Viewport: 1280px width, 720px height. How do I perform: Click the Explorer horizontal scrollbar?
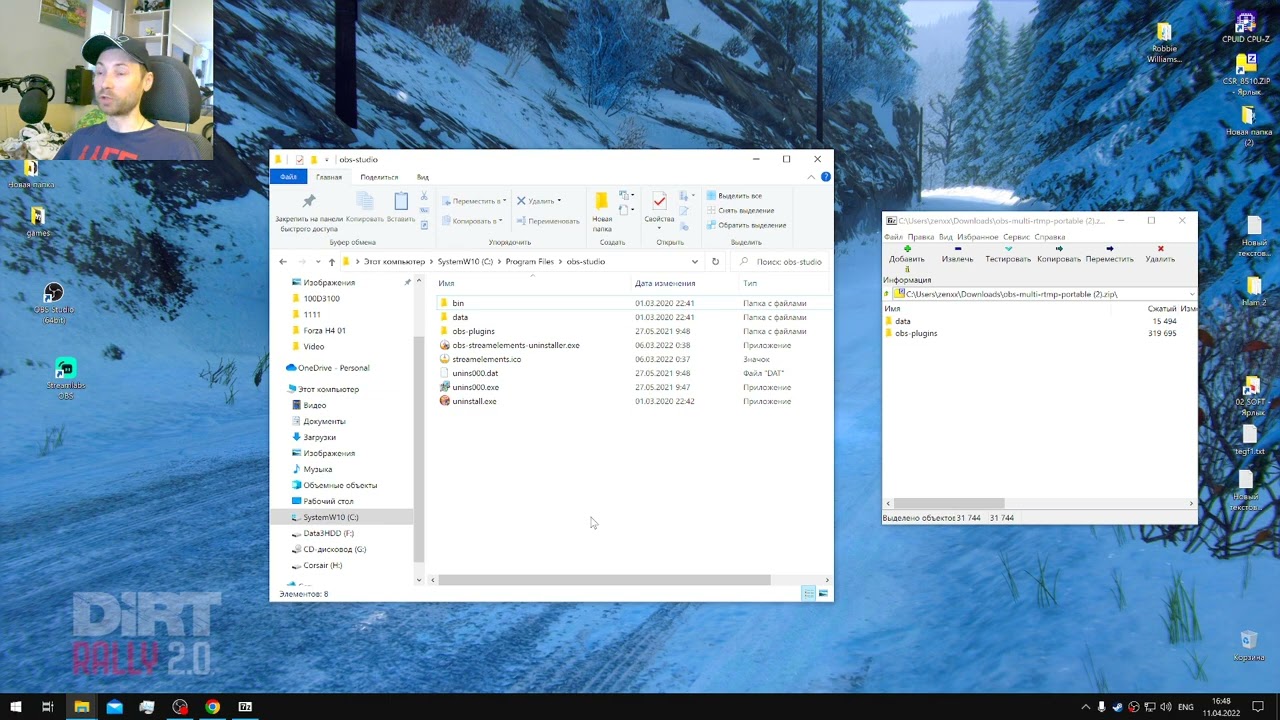[x=604, y=580]
